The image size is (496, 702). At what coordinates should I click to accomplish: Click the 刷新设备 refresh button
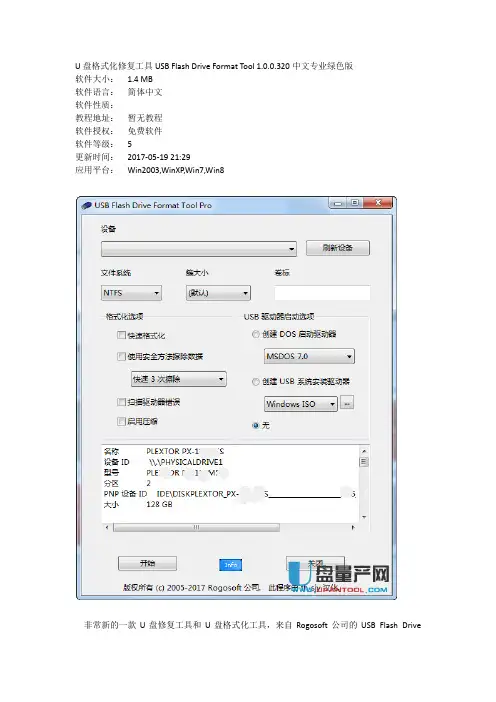coord(338,248)
